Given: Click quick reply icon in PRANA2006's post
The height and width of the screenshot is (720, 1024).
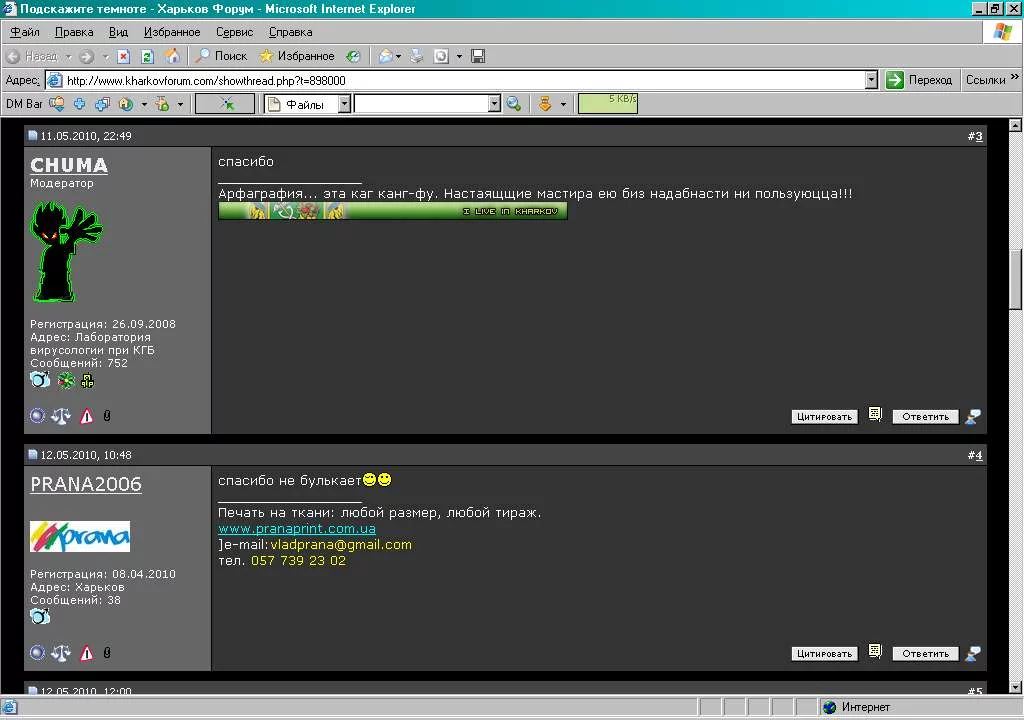Looking at the screenshot, I should click(x=973, y=653).
